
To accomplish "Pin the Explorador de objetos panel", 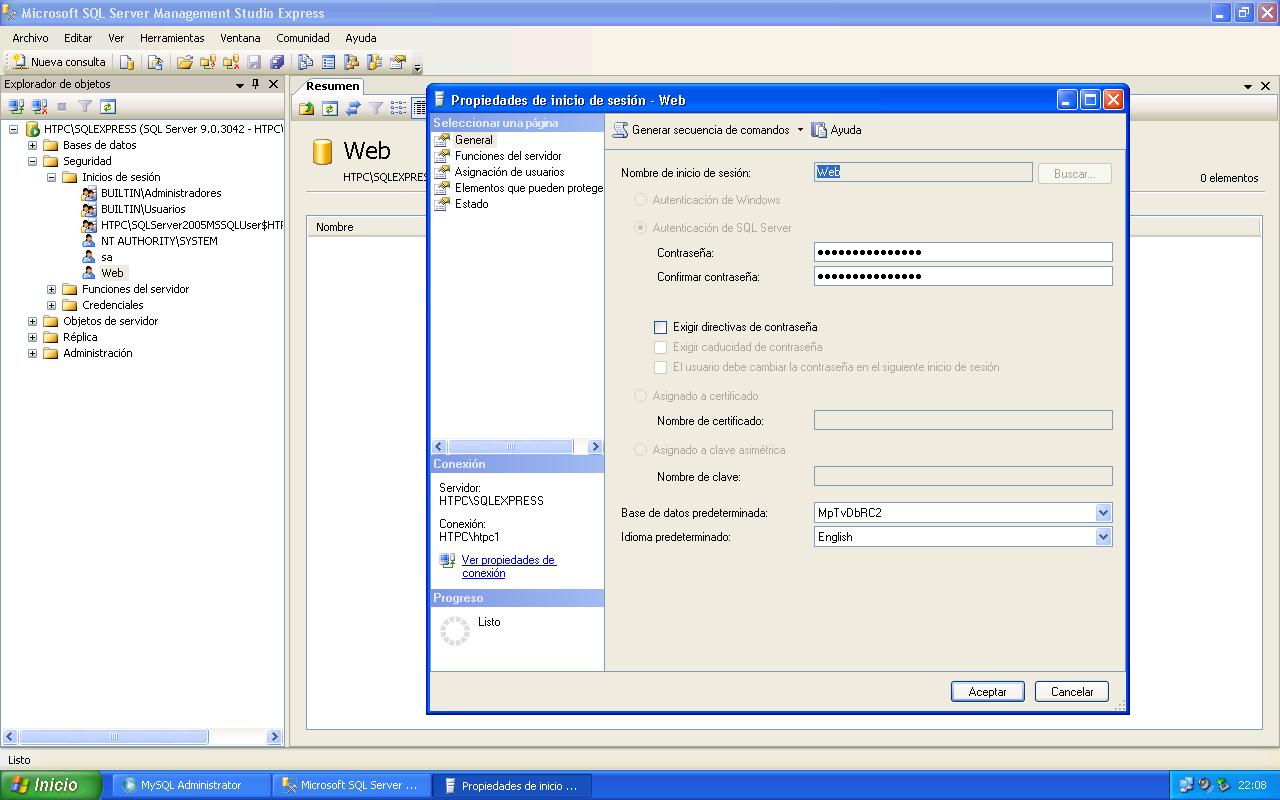I will [x=256, y=85].
